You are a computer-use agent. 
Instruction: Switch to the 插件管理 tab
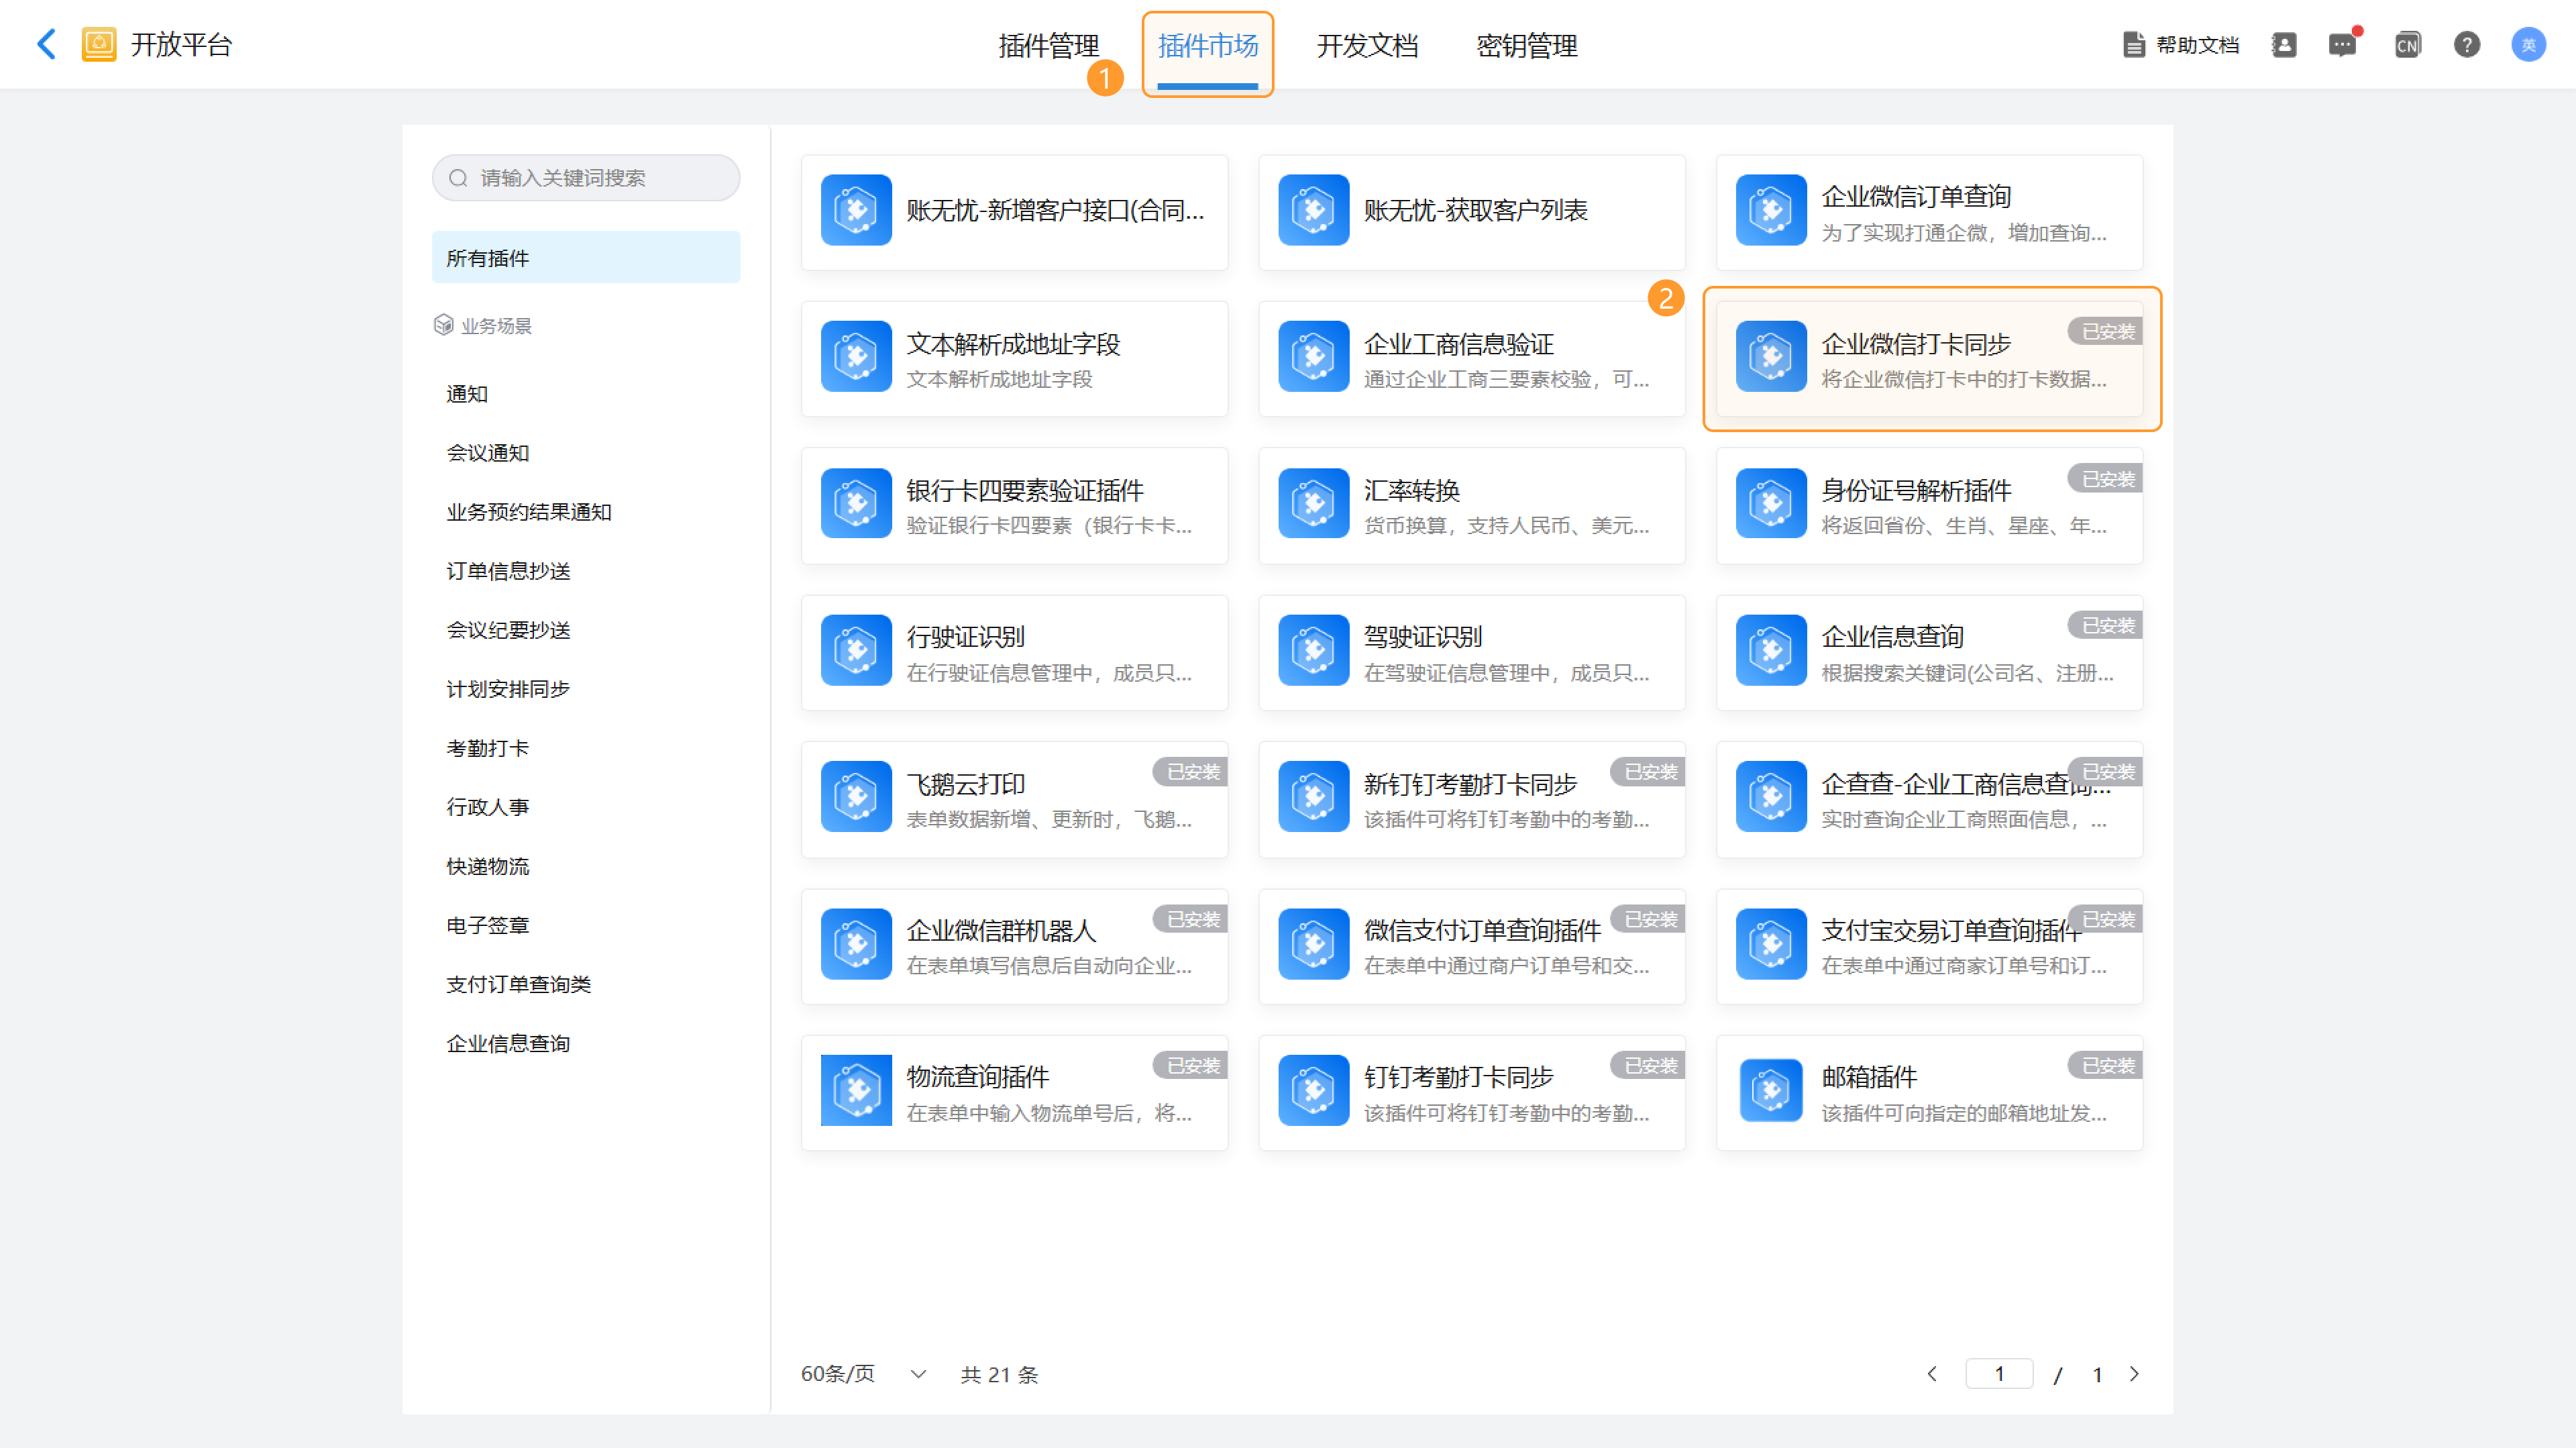coord(1048,46)
